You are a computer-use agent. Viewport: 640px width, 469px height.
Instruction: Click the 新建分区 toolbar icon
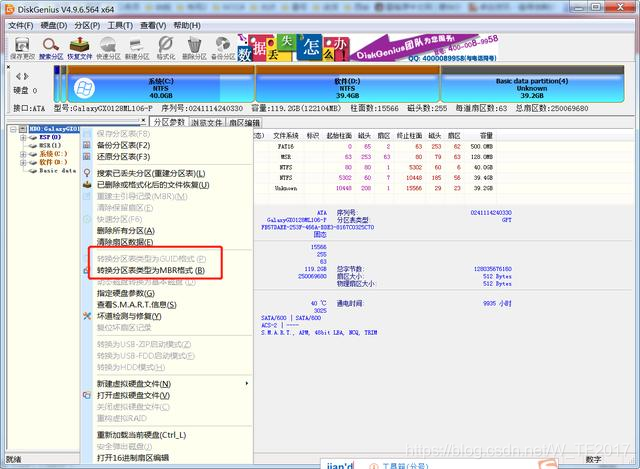click(x=137, y=48)
